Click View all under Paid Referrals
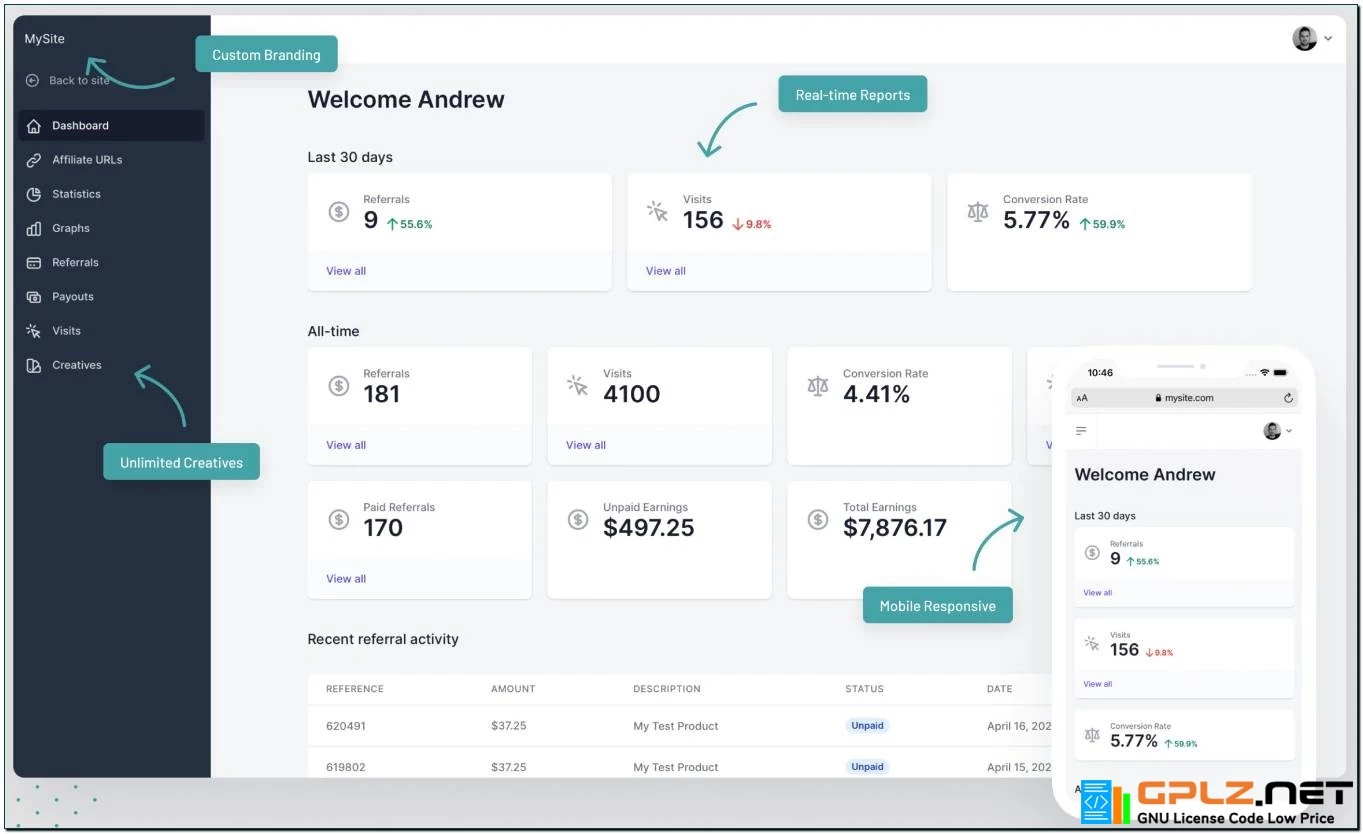The image size is (1363, 834). click(345, 578)
